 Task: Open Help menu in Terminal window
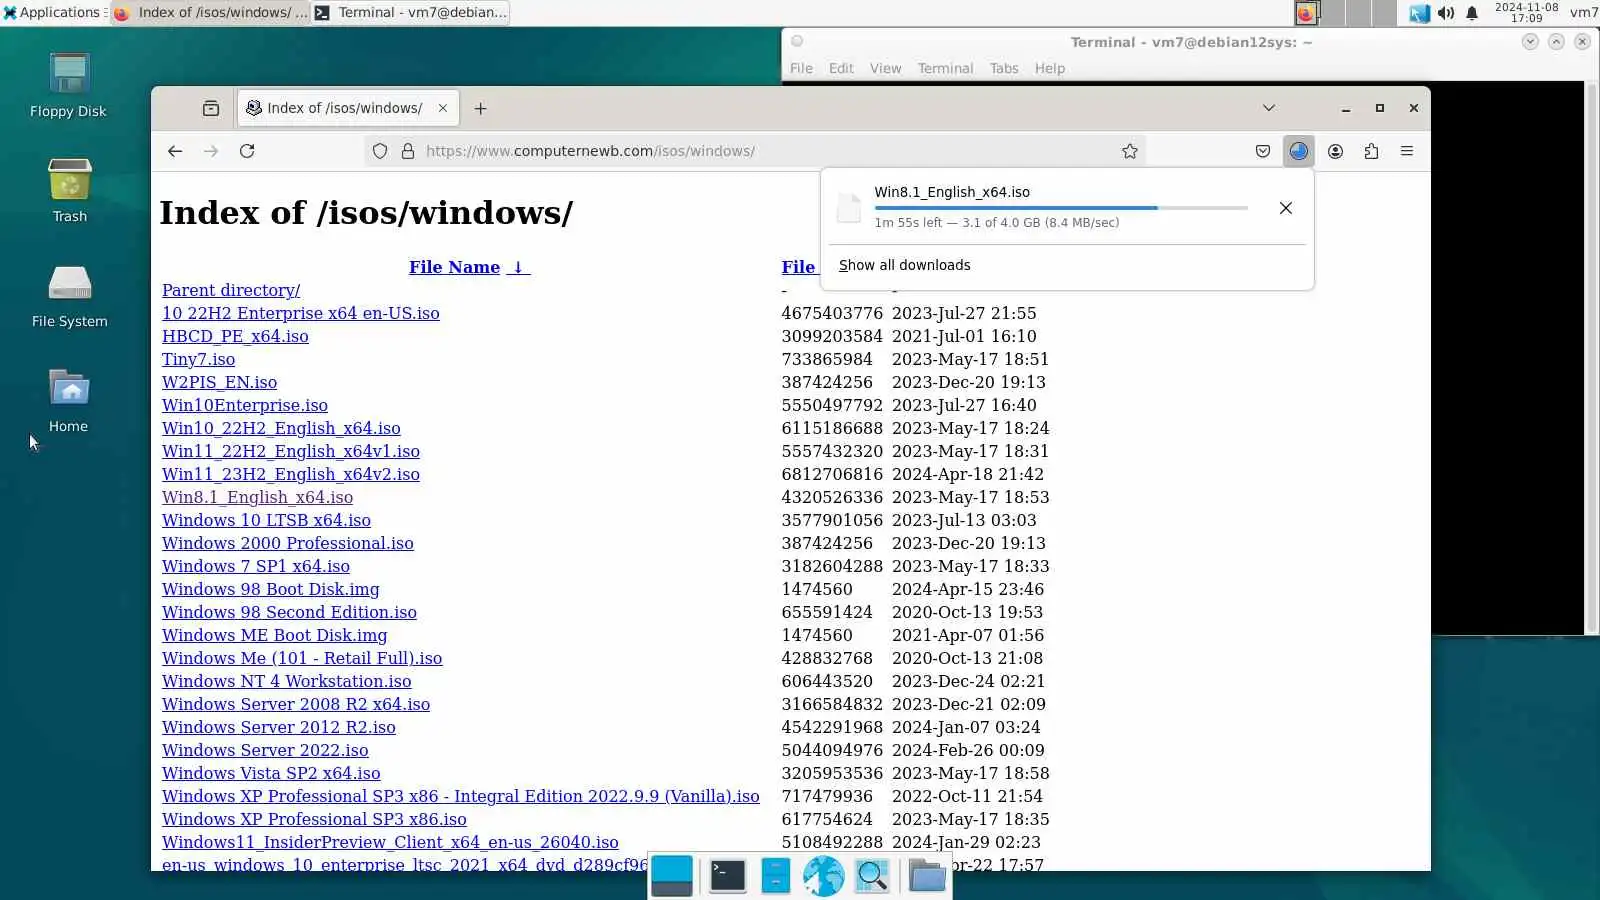click(x=1050, y=68)
